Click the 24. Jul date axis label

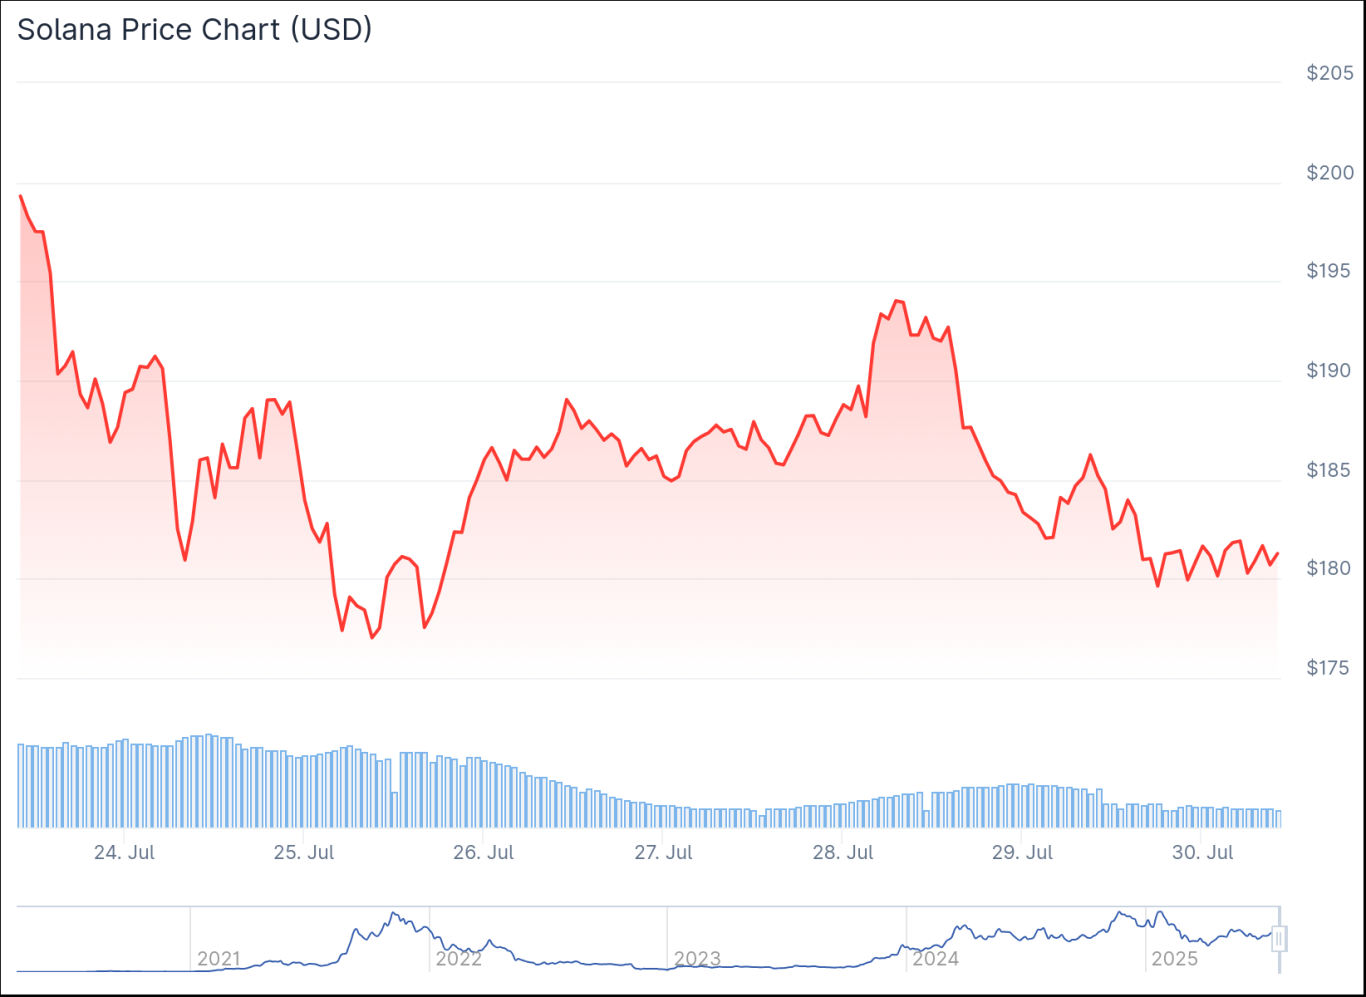point(124,853)
